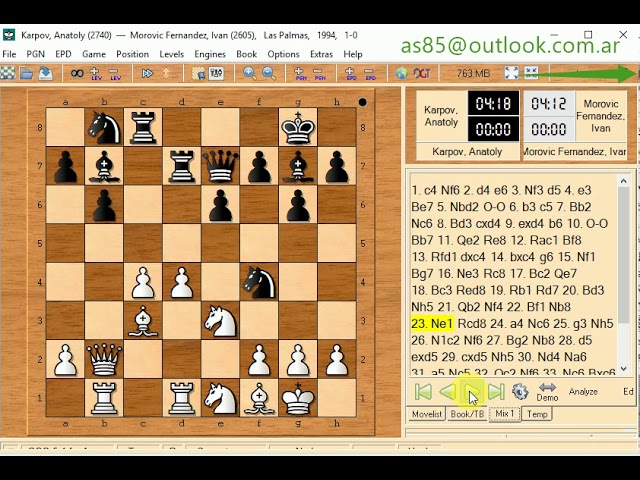Screen dimensions: 640x480
Task: Open the Levels menu
Action: pos(171,54)
